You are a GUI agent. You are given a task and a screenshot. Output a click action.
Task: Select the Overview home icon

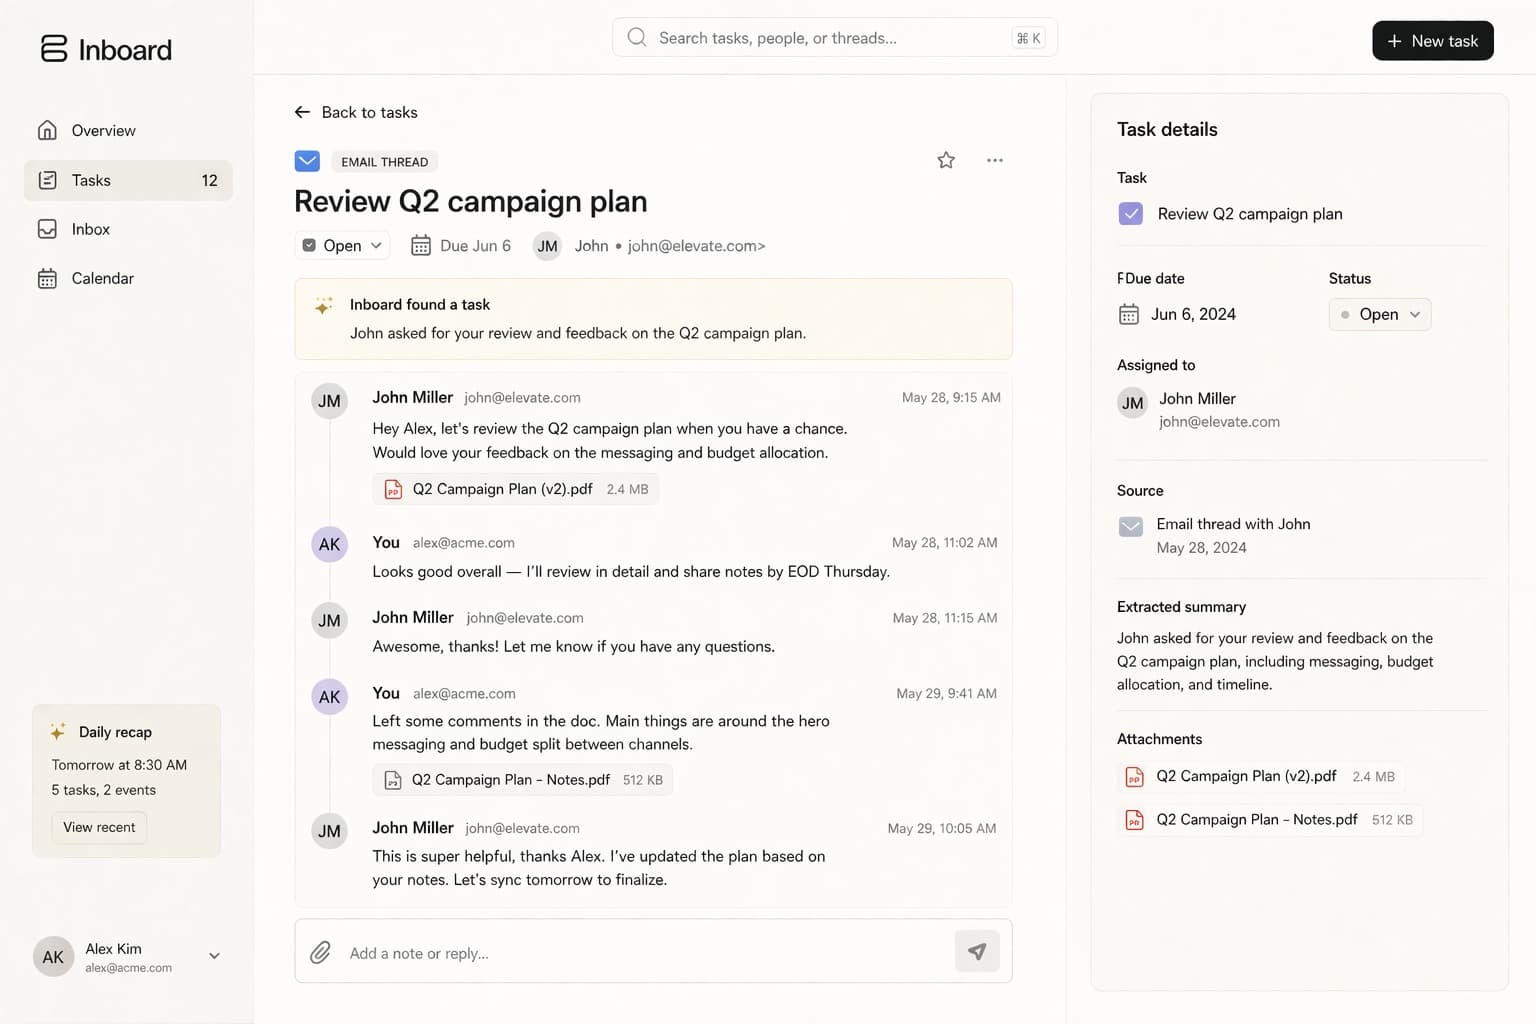point(47,130)
